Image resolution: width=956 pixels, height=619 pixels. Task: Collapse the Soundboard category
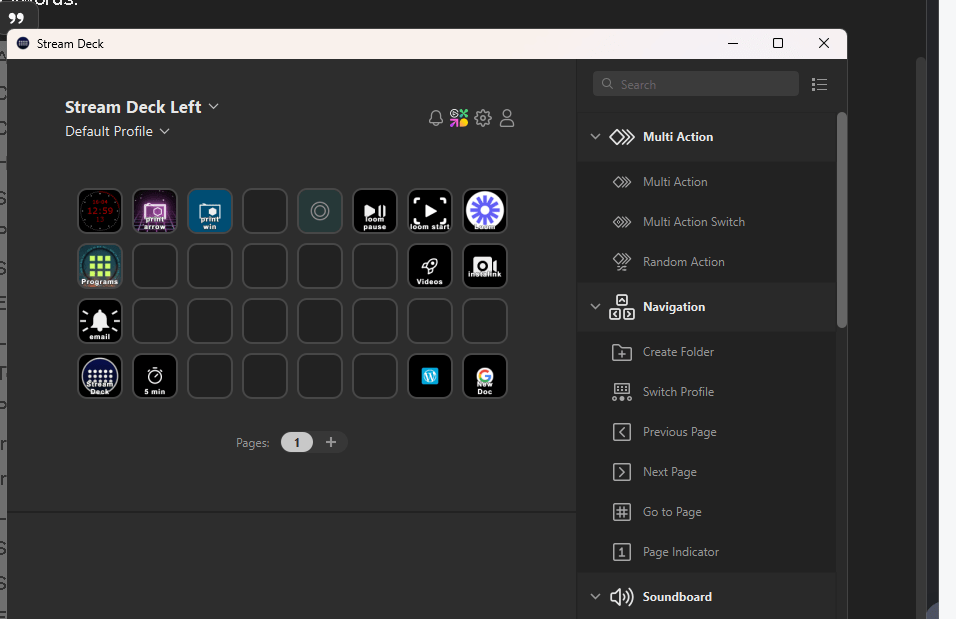(x=595, y=596)
